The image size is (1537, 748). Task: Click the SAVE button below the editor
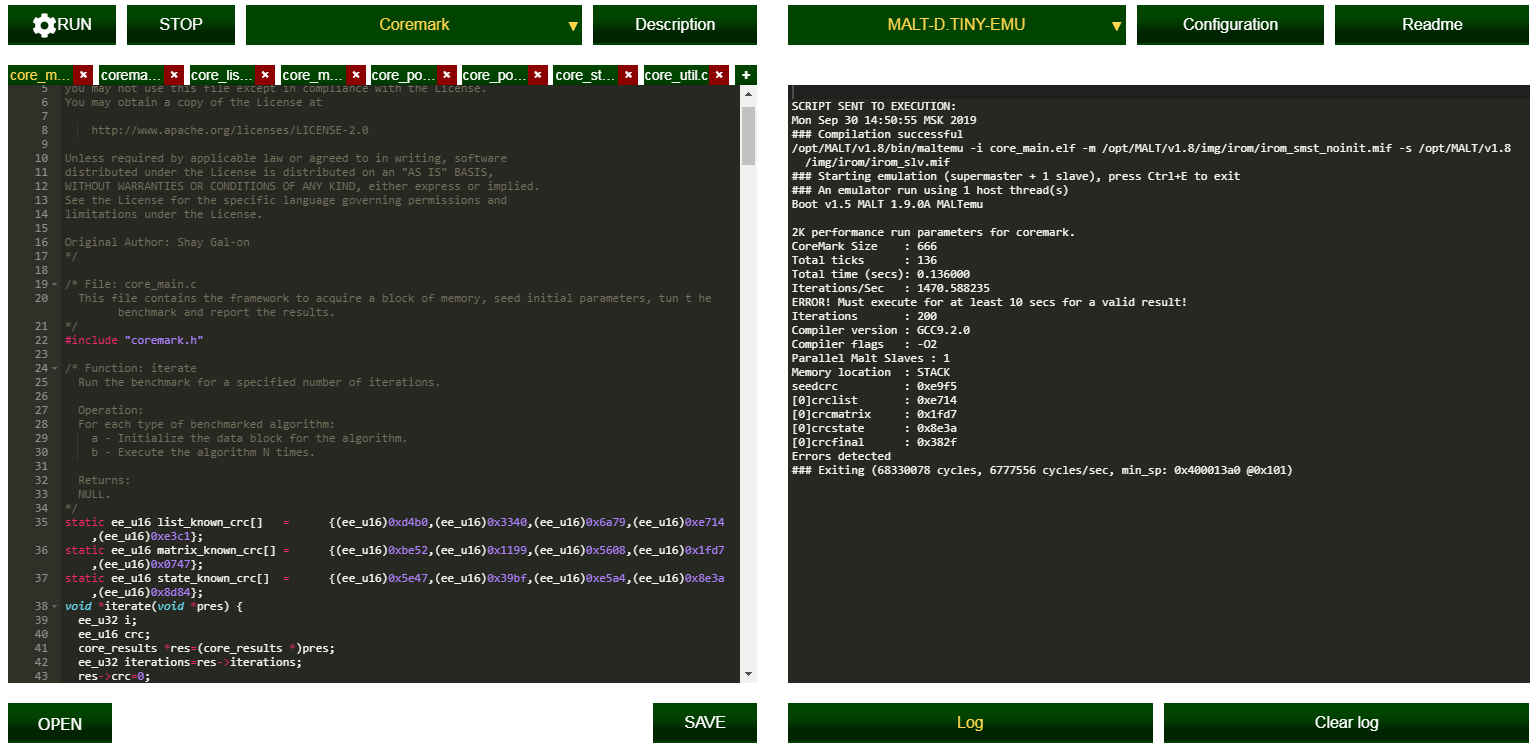[705, 723]
